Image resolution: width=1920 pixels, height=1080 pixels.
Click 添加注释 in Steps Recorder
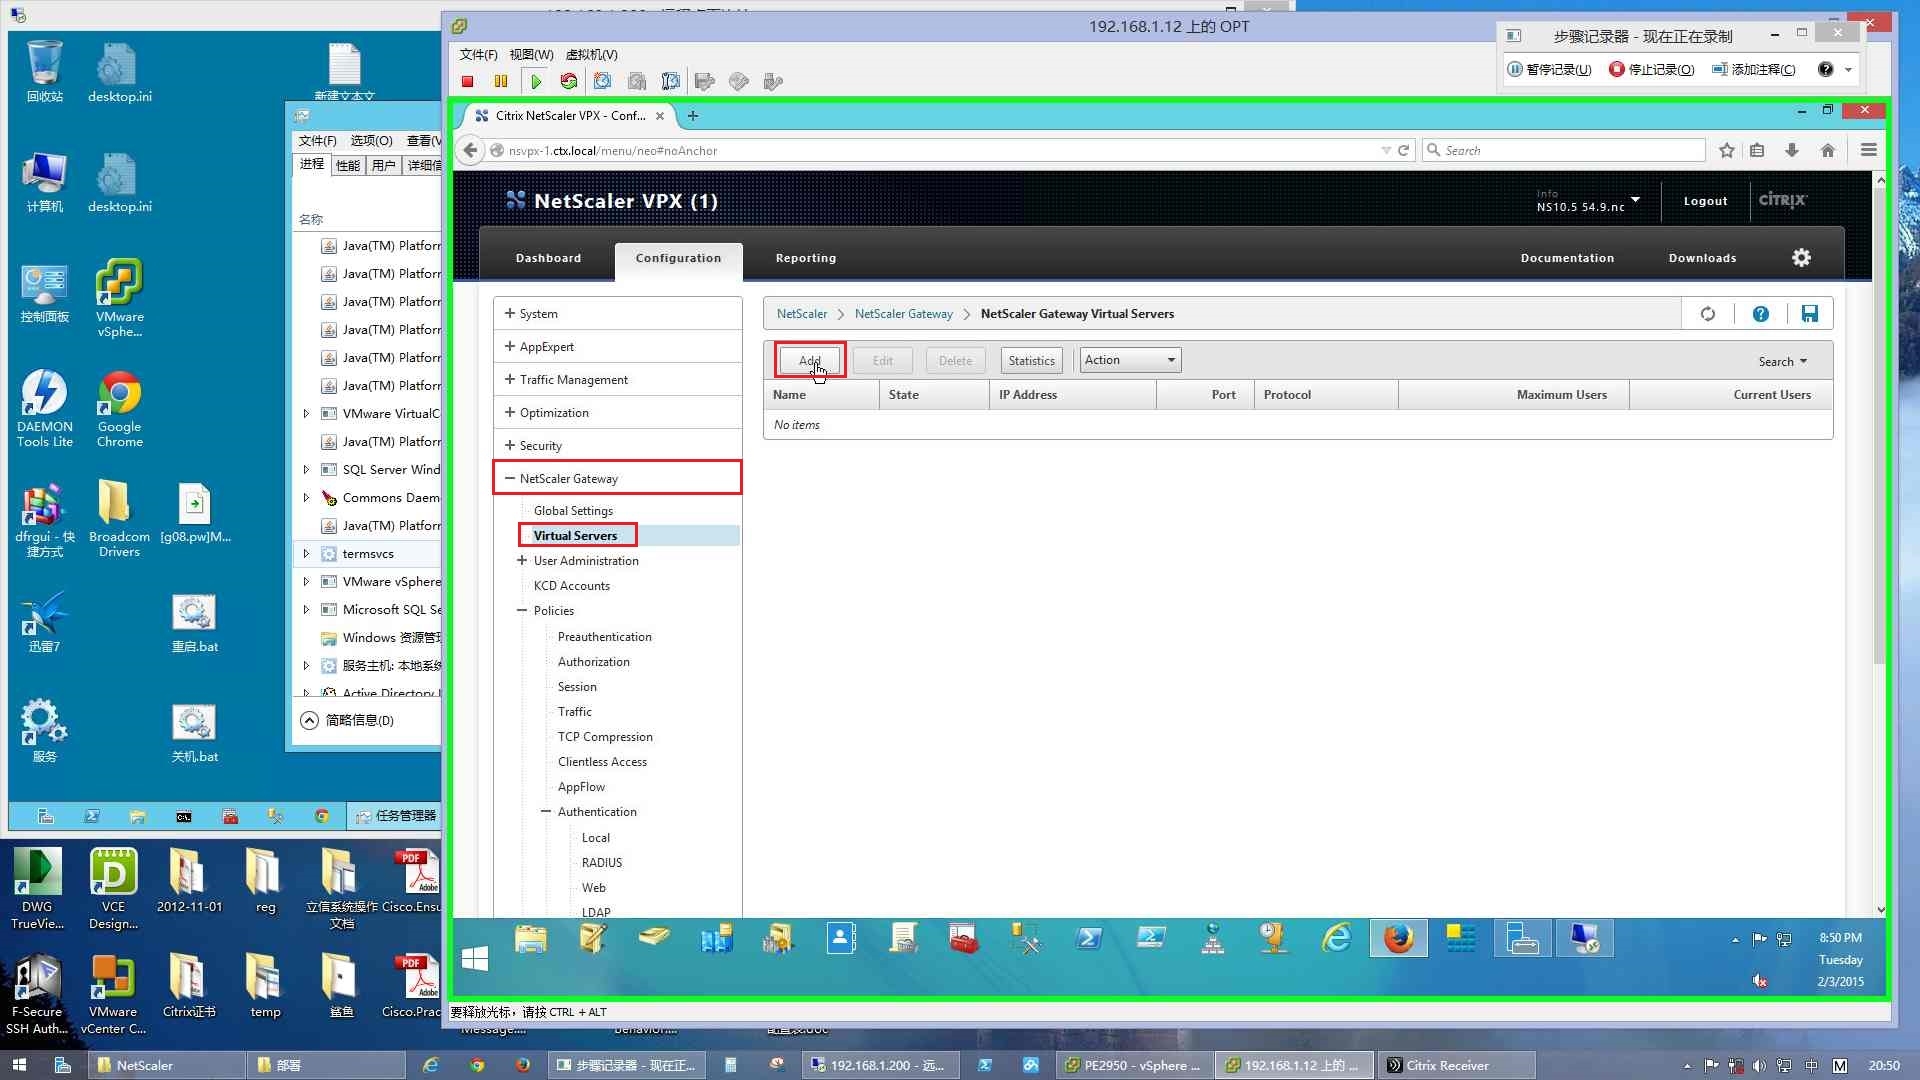pyautogui.click(x=1753, y=69)
